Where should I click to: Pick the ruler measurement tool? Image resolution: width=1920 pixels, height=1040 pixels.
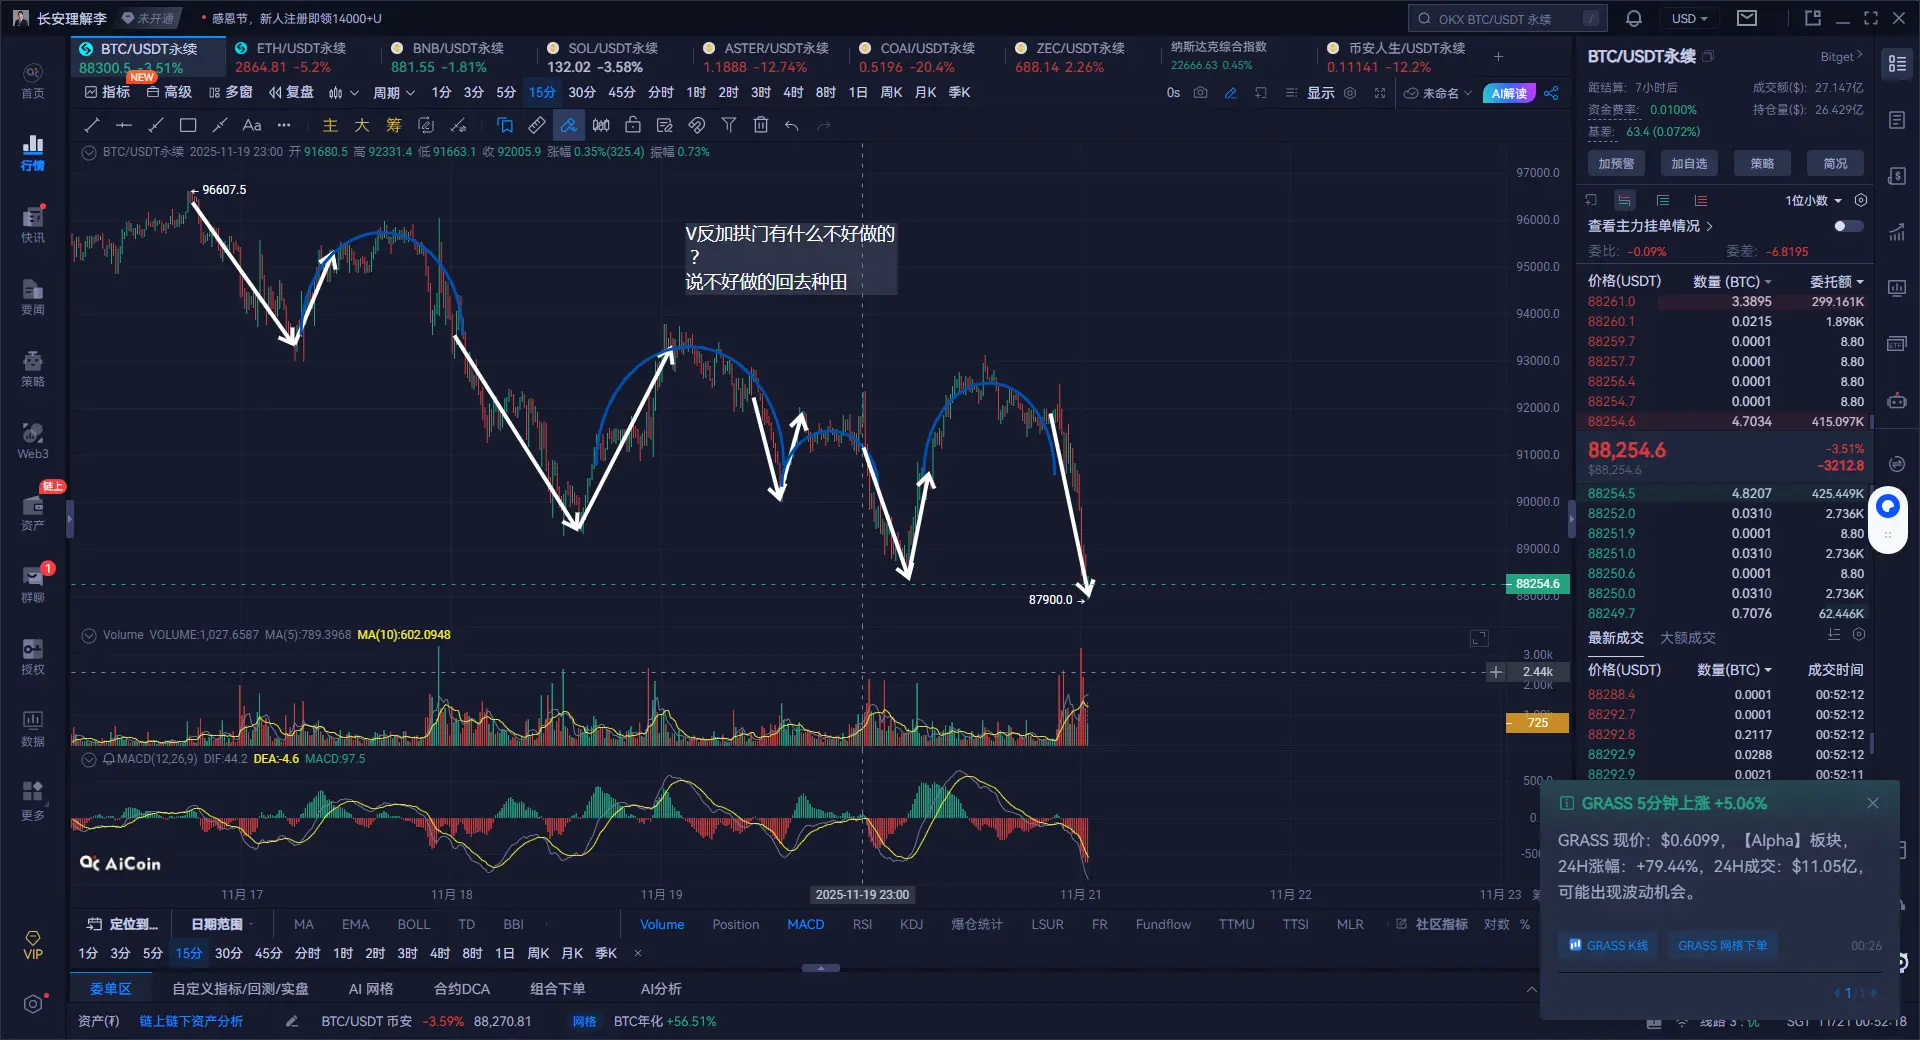[x=537, y=125]
